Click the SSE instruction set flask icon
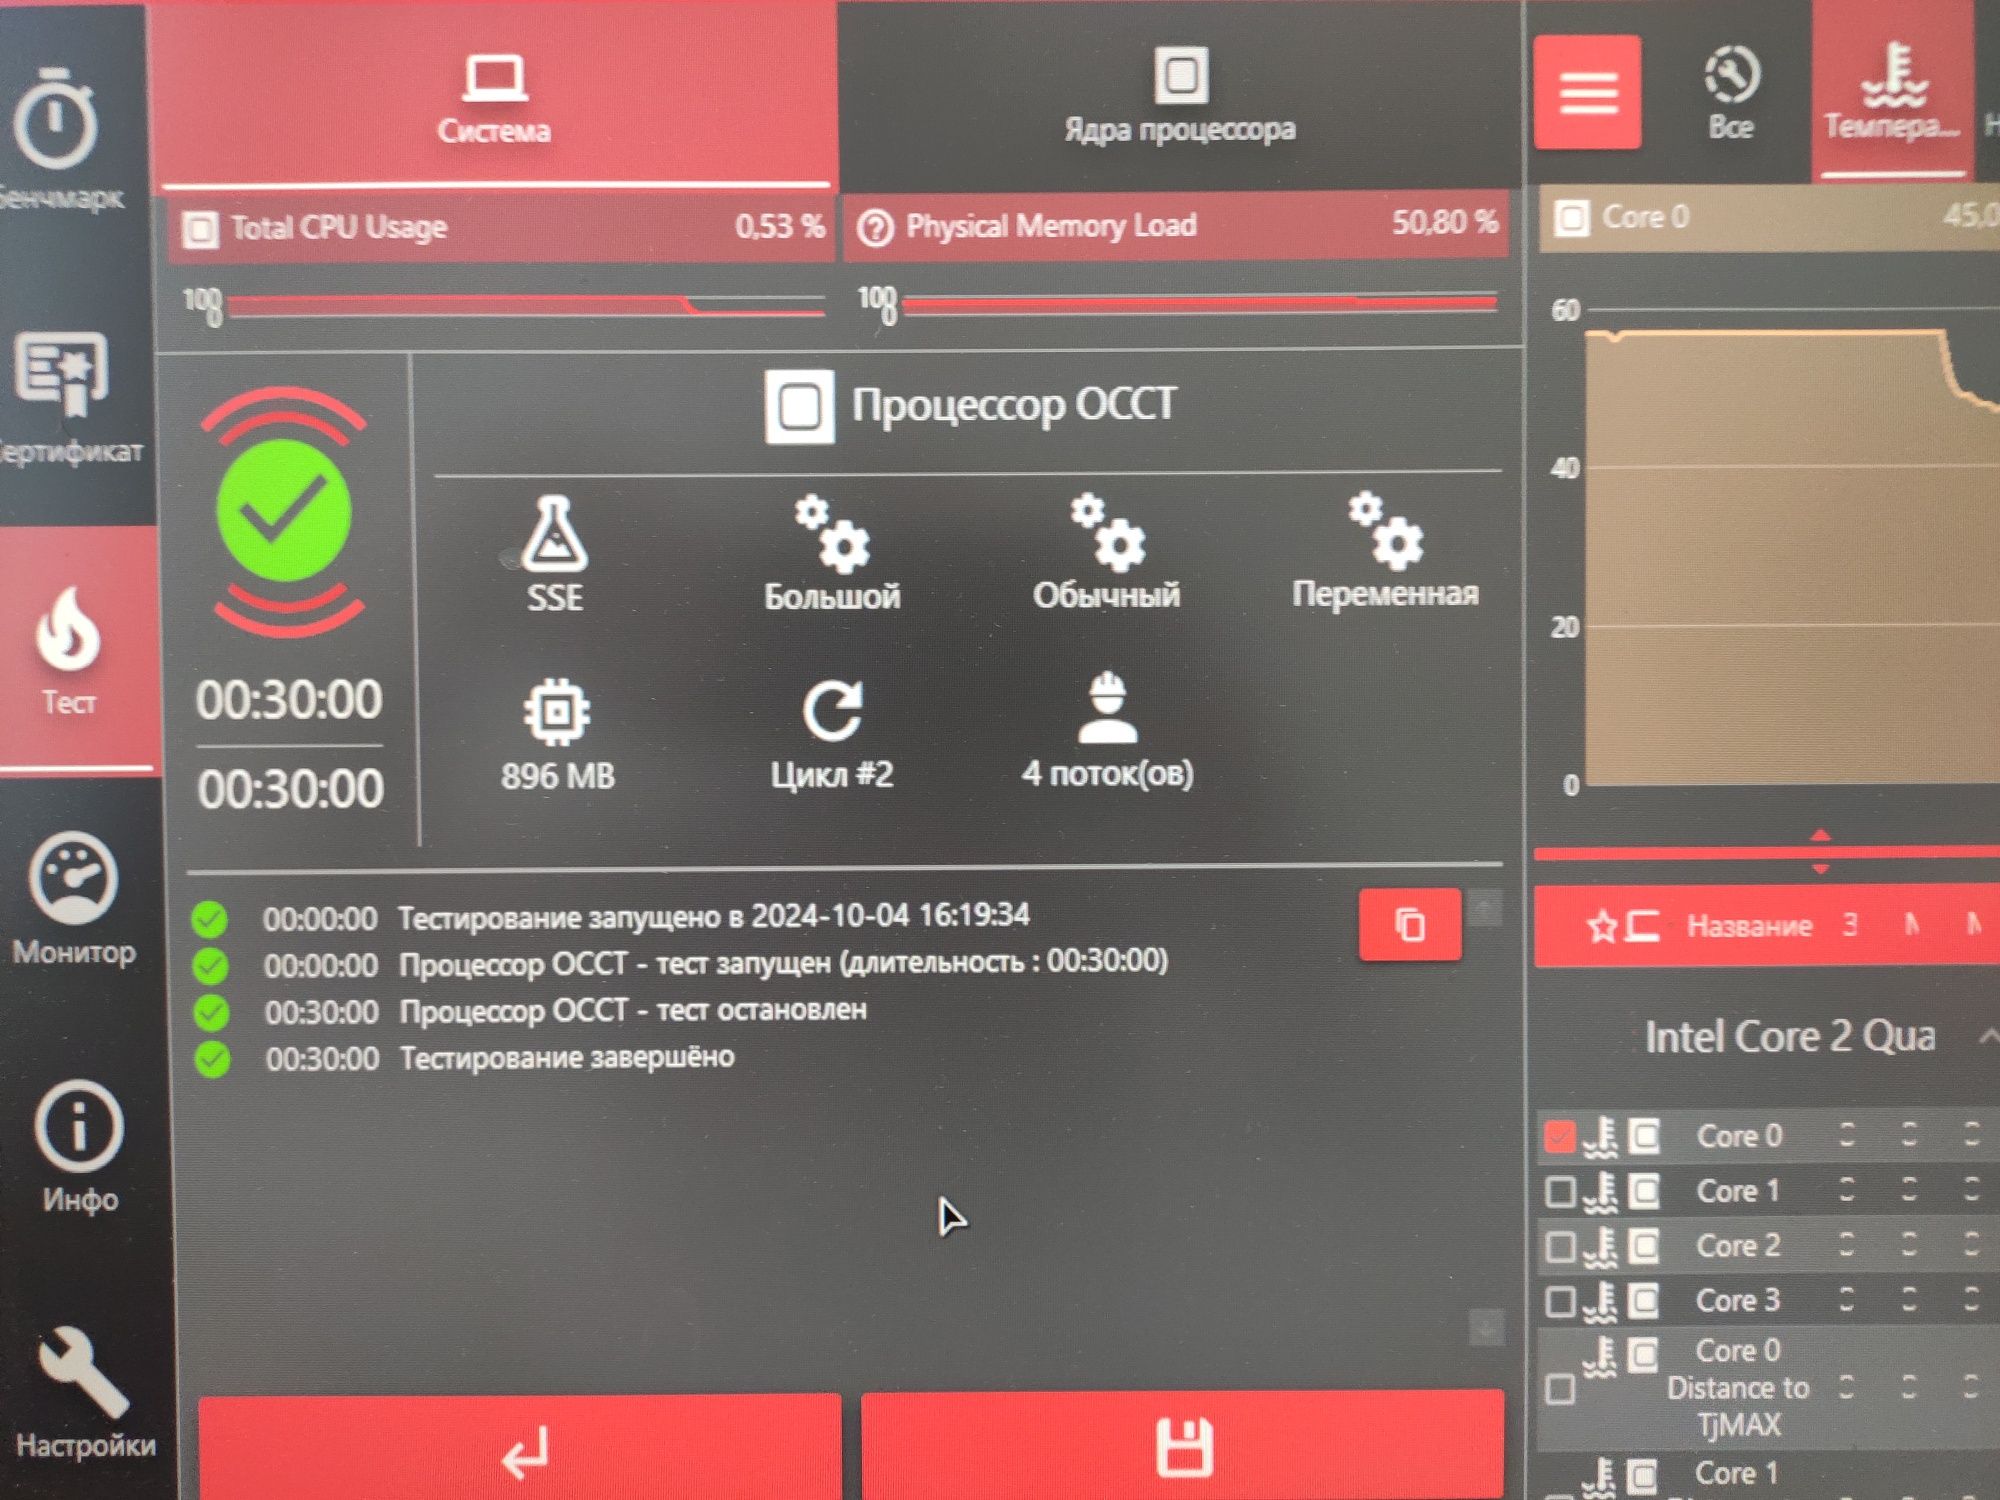The width and height of the screenshot is (2000, 1500). coord(554,535)
